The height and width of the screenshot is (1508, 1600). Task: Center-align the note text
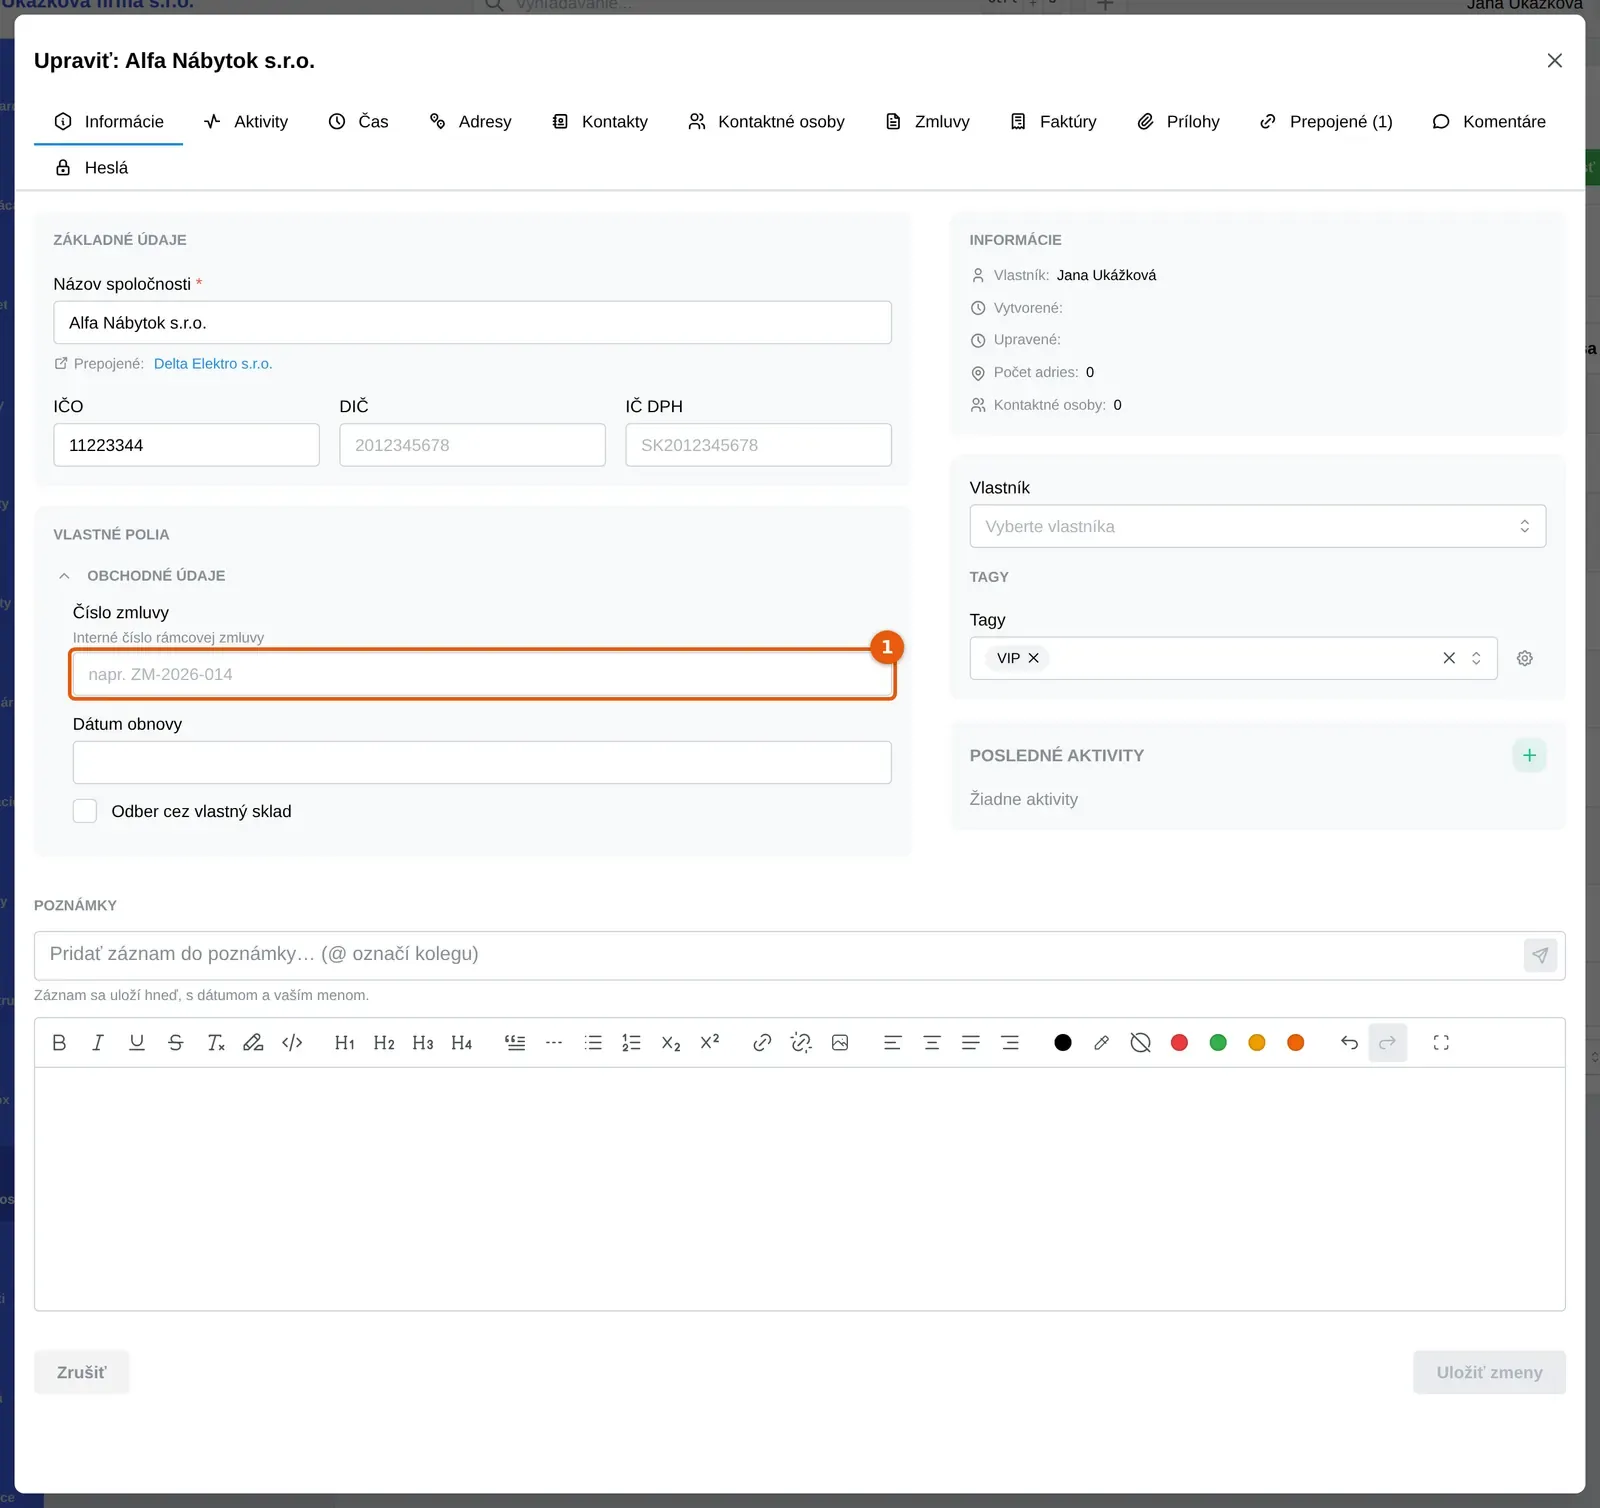932,1043
